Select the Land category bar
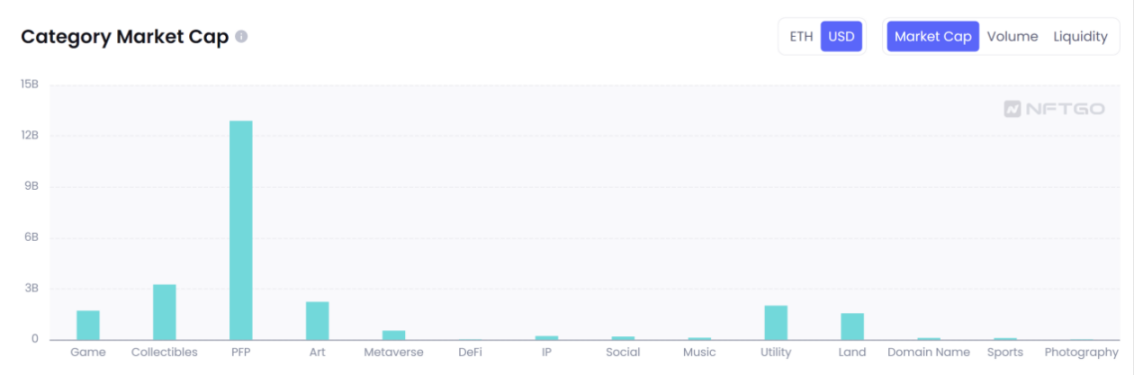The width and height of the screenshot is (1134, 375). 853,327
